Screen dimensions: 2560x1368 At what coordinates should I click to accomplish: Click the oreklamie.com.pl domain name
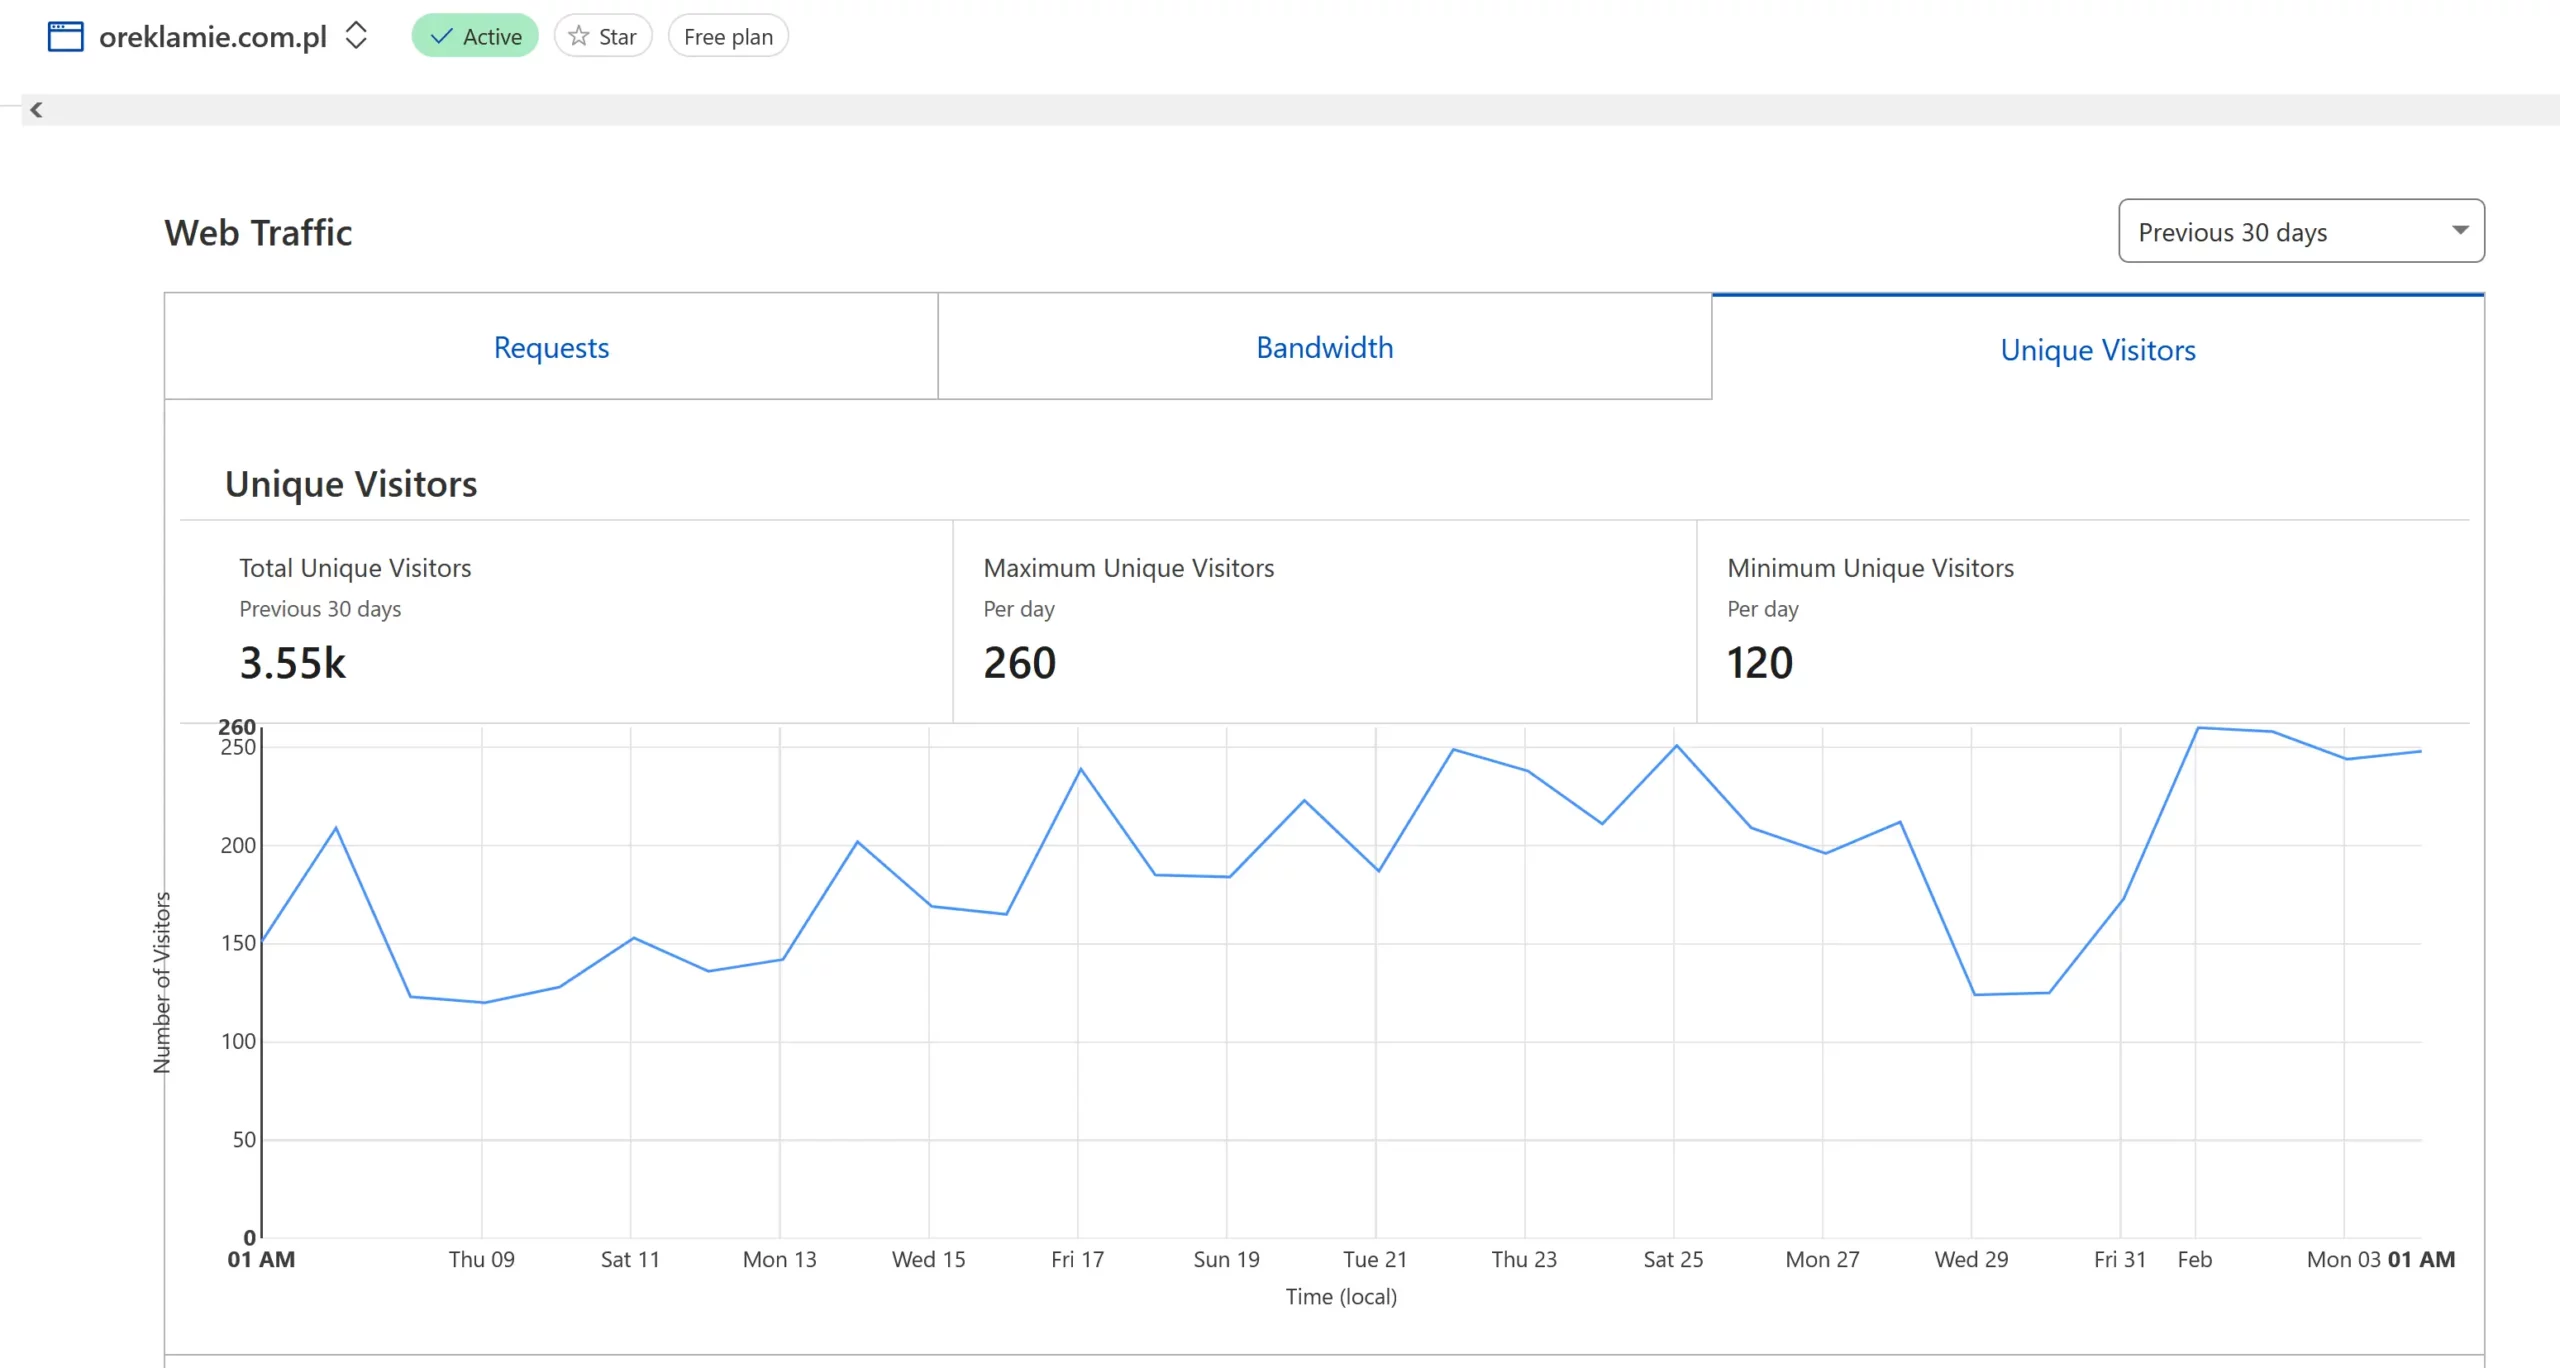point(213,37)
